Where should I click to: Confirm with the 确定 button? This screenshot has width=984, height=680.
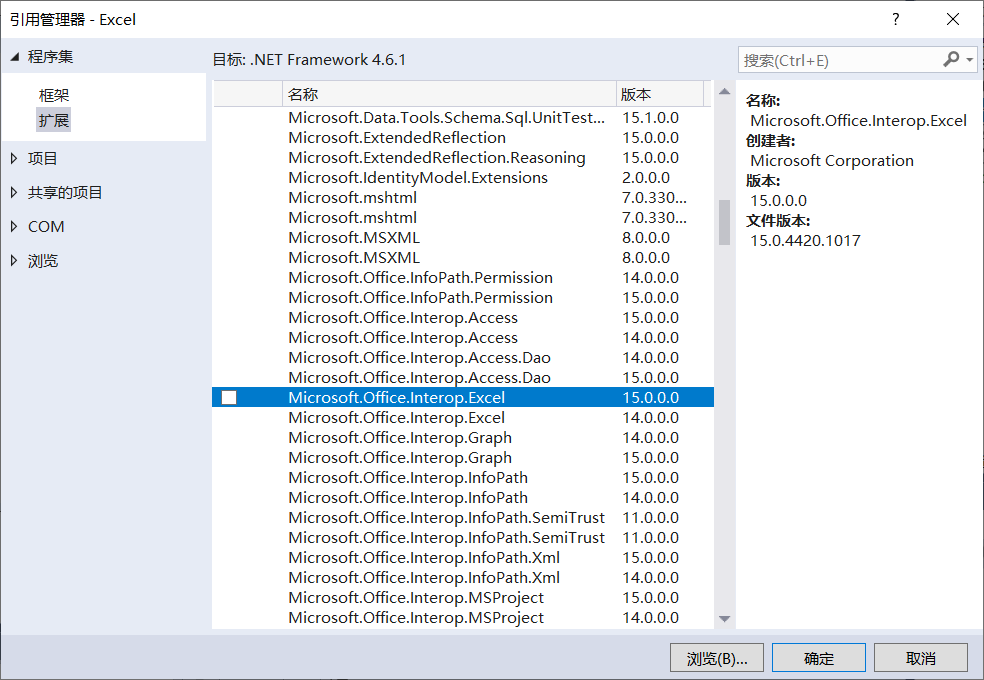point(819,658)
